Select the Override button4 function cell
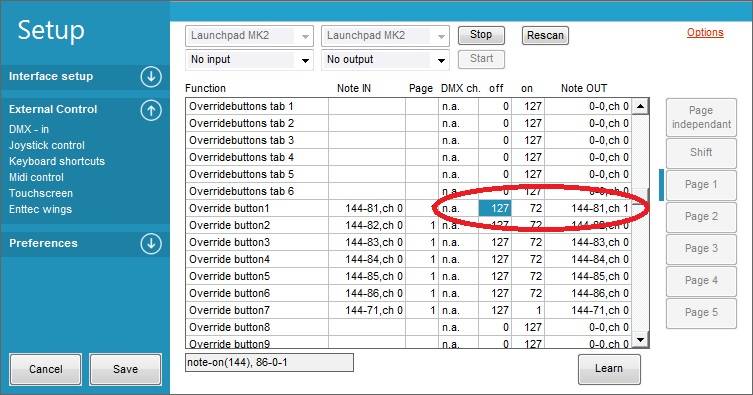Image resolution: width=753 pixels, height=395 pixels. click(x=257, y=259)
